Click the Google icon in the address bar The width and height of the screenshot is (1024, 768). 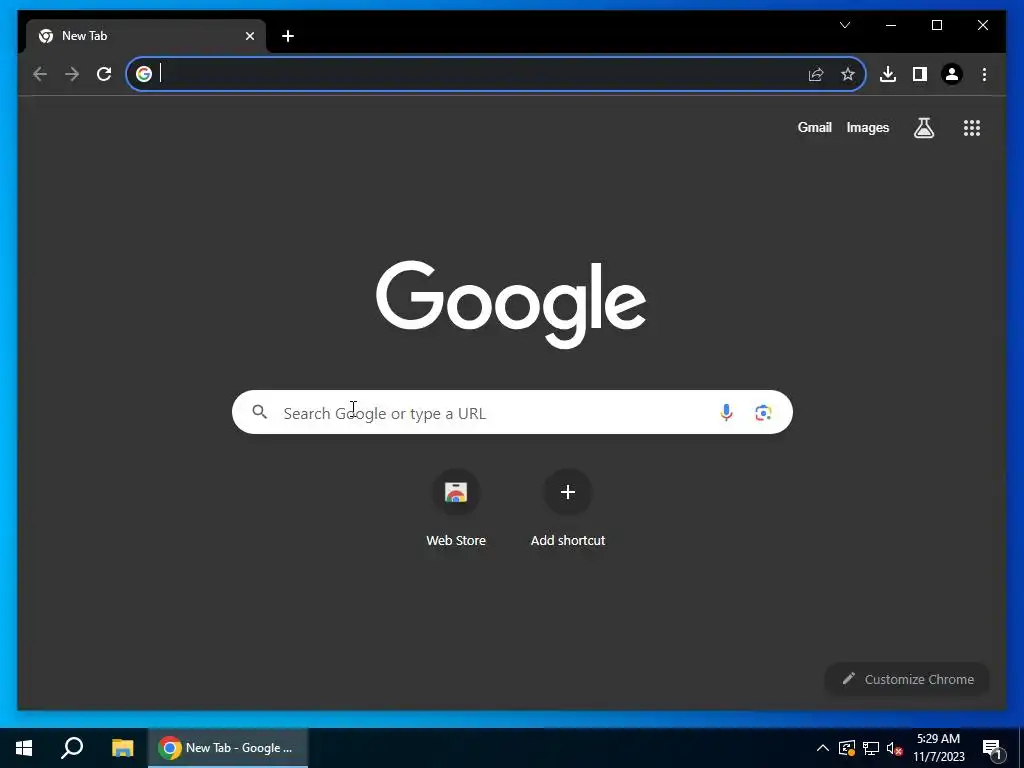tap(144, 74)
